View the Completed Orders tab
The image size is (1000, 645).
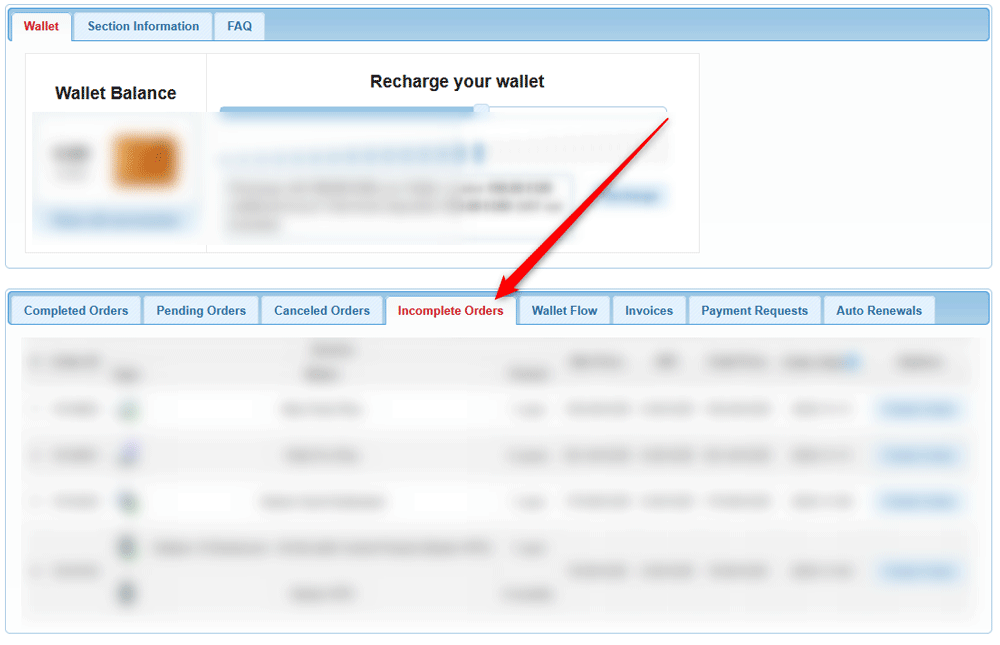pos(74,310)
